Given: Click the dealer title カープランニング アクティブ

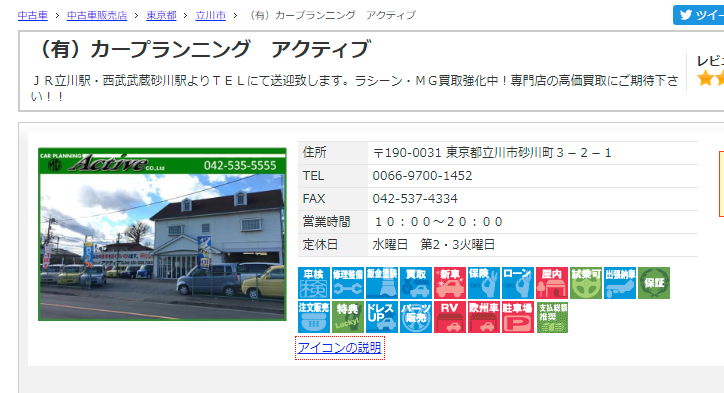Looking at the screenshot, I should 202,49.
